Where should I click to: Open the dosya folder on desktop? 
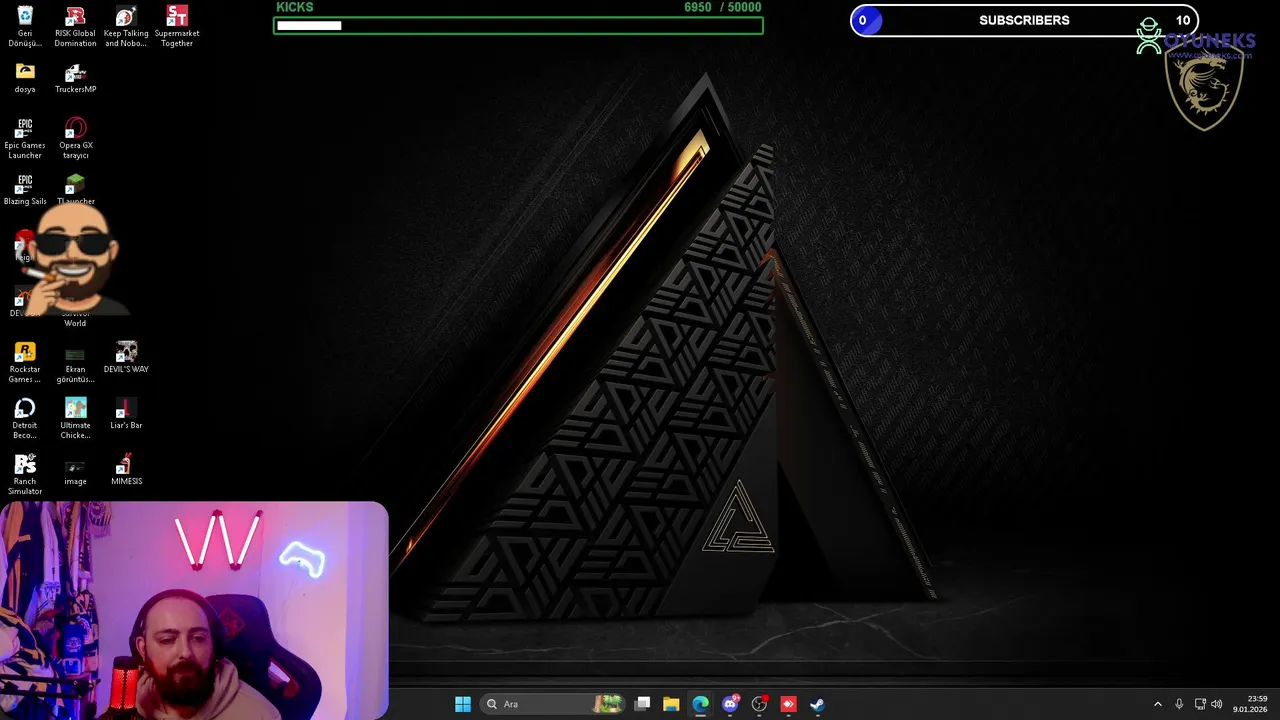(25, 78)
